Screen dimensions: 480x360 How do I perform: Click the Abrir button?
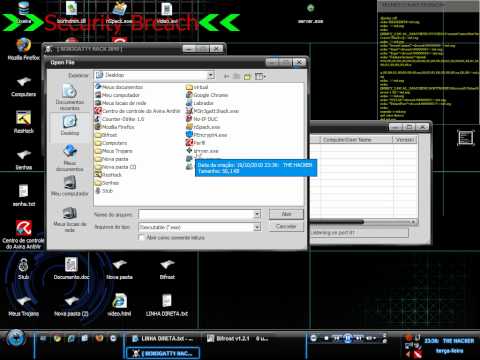[x=286, y=214]
